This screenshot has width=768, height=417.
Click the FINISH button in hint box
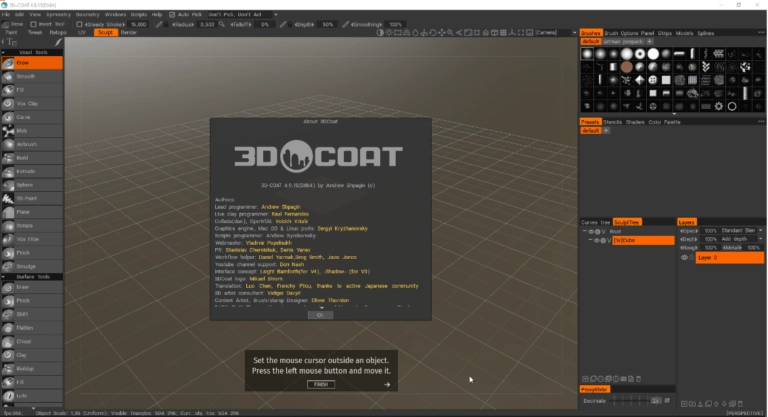click(321, 384)
